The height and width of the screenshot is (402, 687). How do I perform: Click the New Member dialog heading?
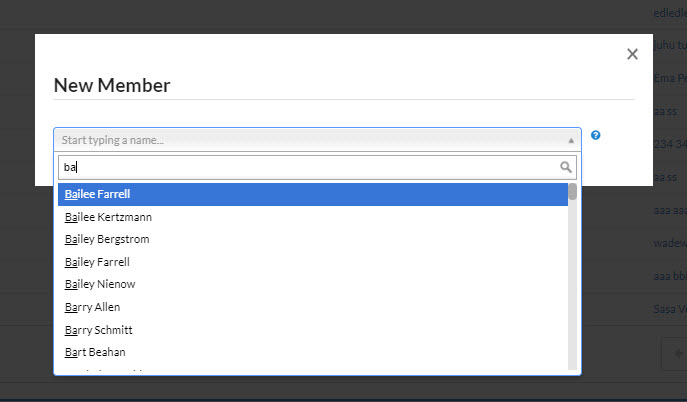point(112,85)
